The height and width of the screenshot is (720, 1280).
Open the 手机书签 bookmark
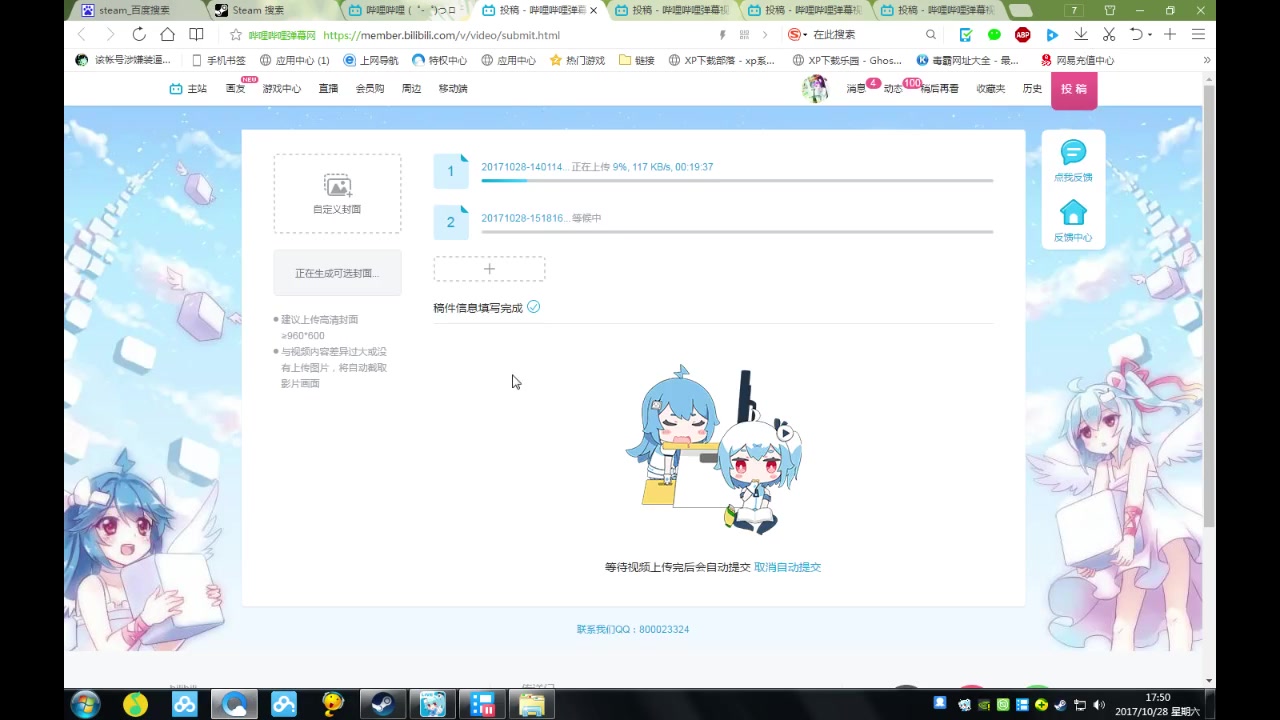[218, 60]
